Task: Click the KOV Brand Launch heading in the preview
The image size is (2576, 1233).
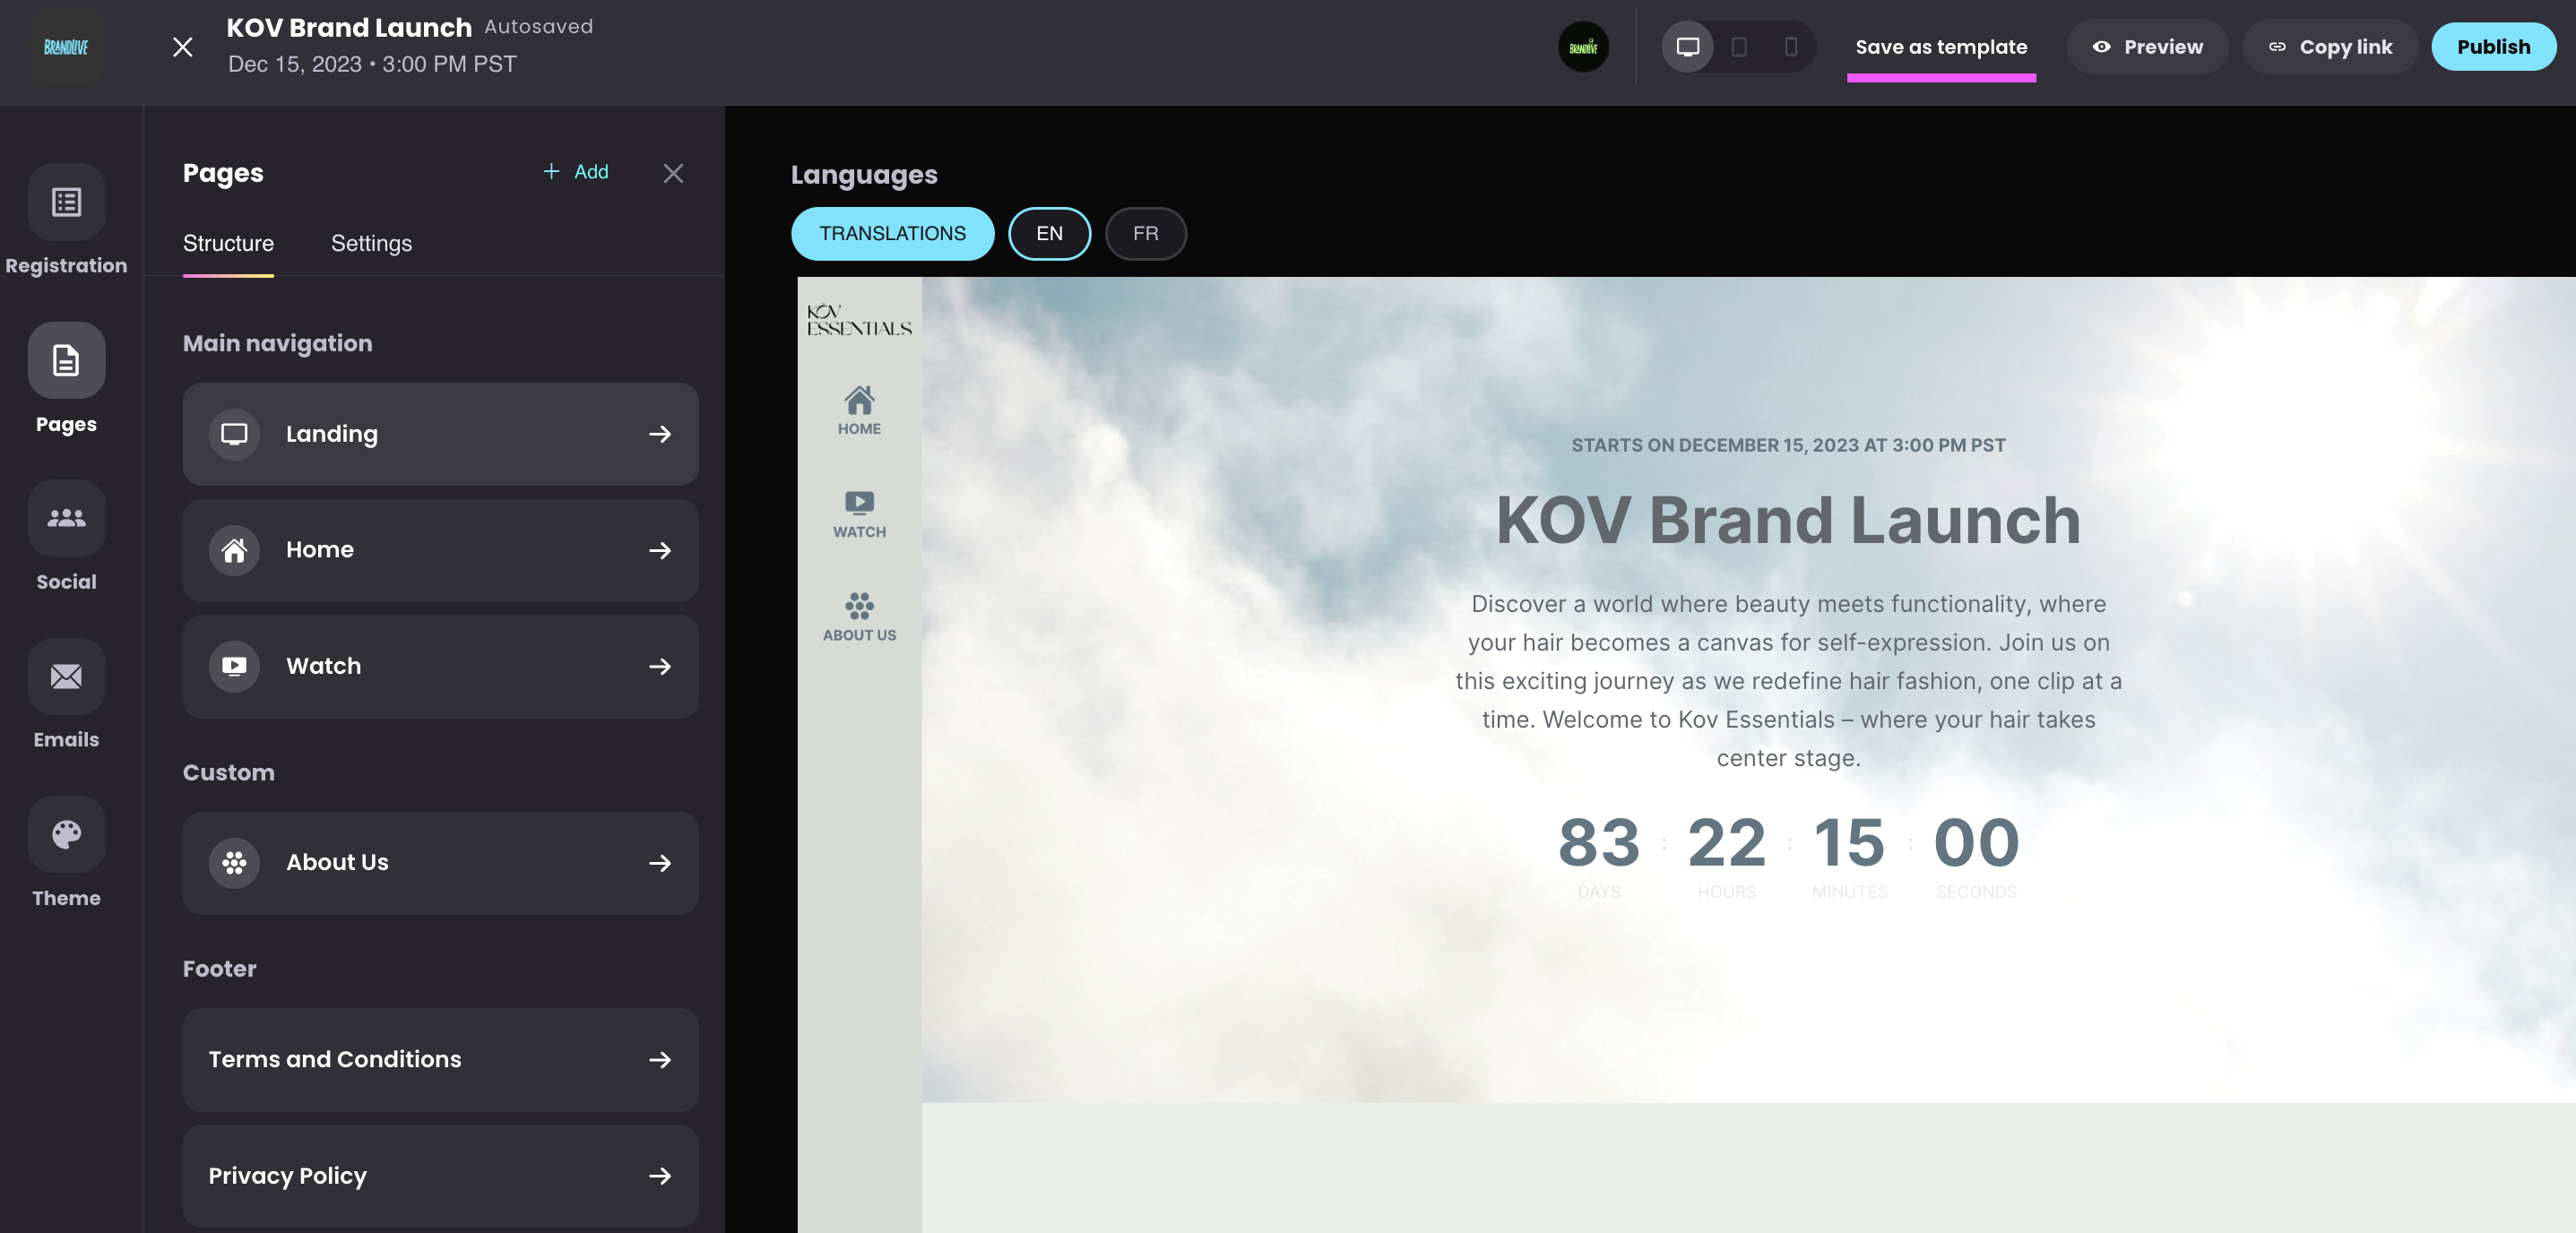Action: (1788, 521)
